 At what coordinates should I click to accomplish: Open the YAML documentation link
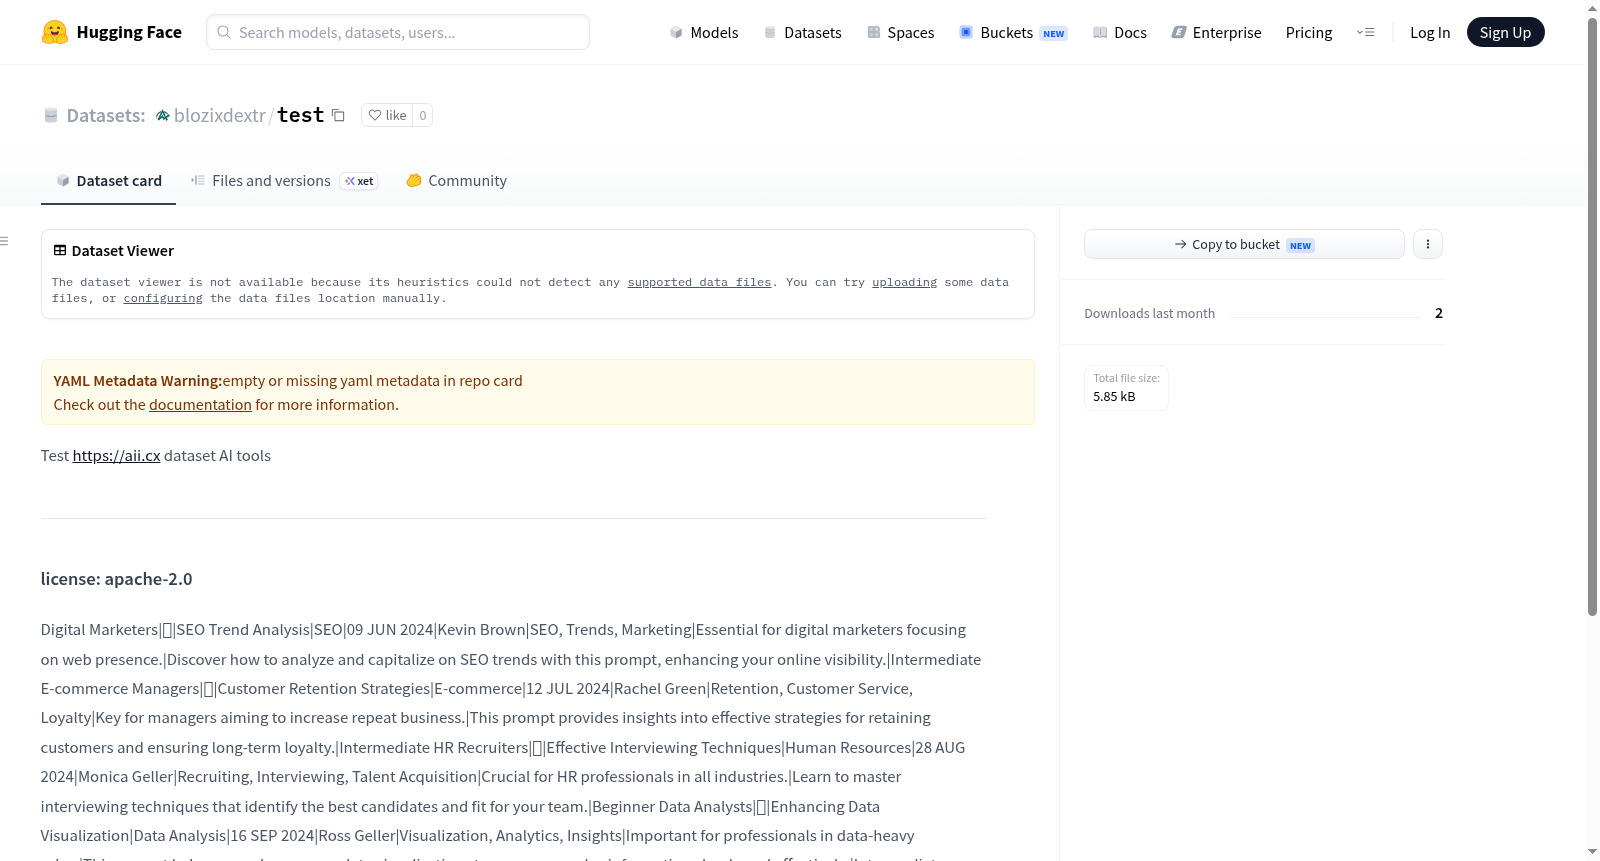tap(201, 405)
